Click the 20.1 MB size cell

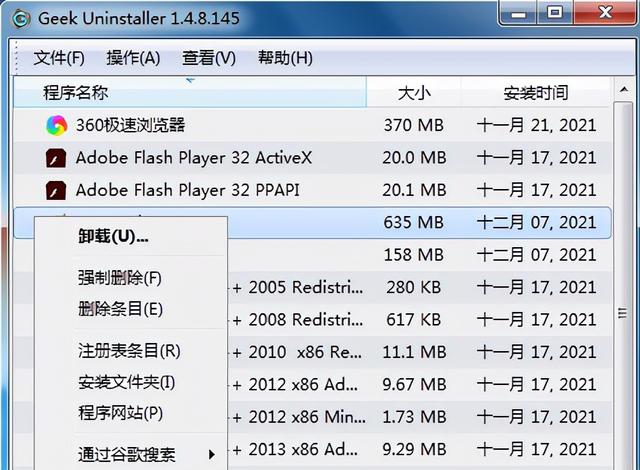414,191
